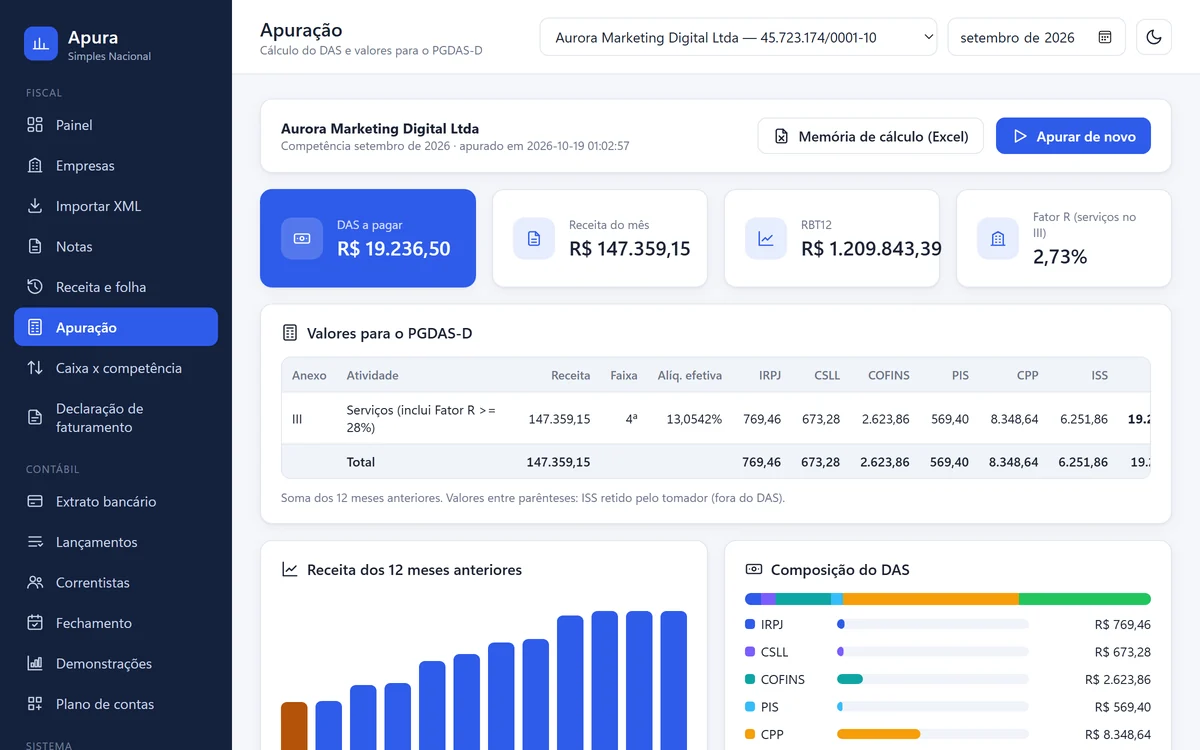The width and height of the screenshot is (1200, 750).
Task: Click the Fator R building icon
Action: point(998,239)
